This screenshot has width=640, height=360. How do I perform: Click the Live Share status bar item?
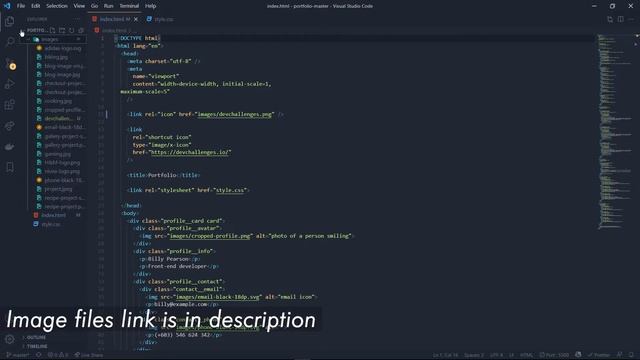click(89, 355)
